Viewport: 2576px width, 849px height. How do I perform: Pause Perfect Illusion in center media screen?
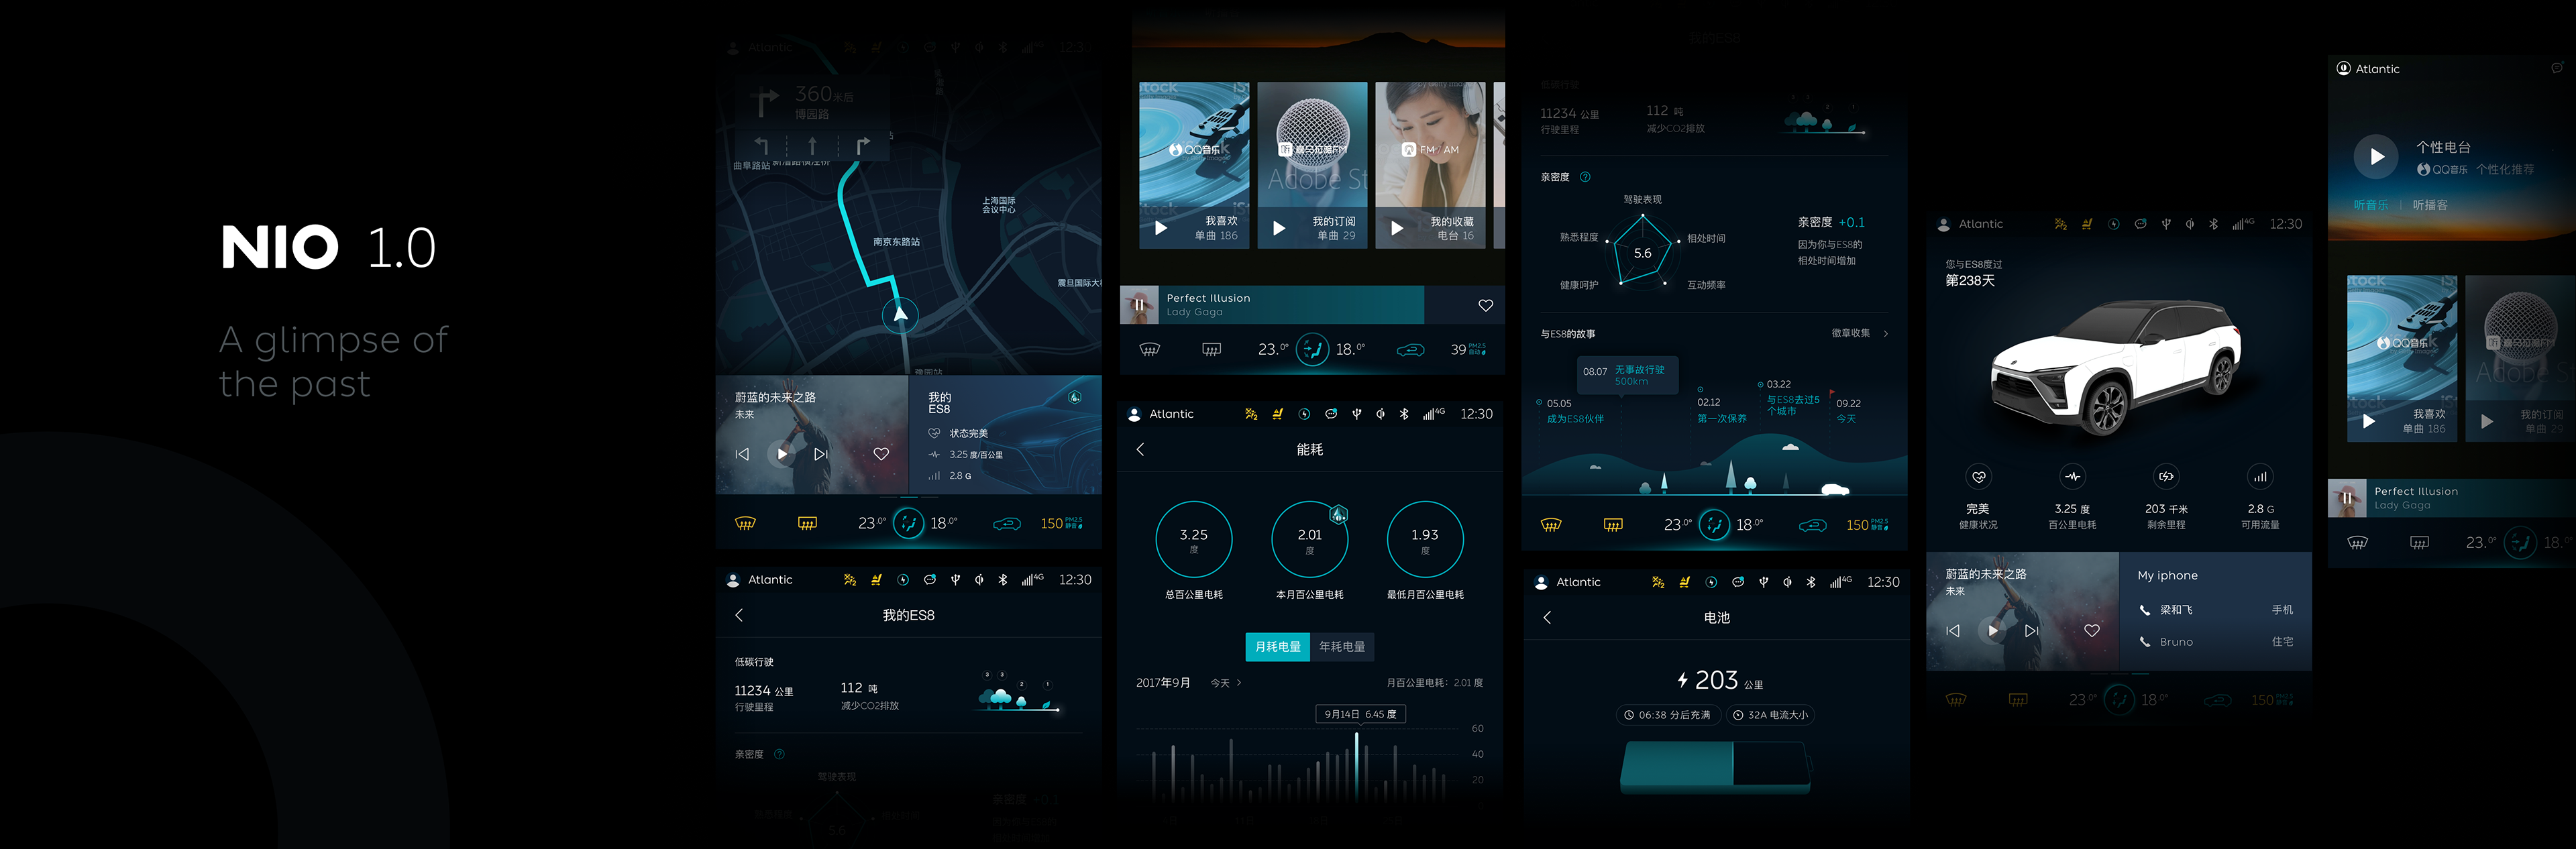pyautogui.click(x=1139, y=305)
